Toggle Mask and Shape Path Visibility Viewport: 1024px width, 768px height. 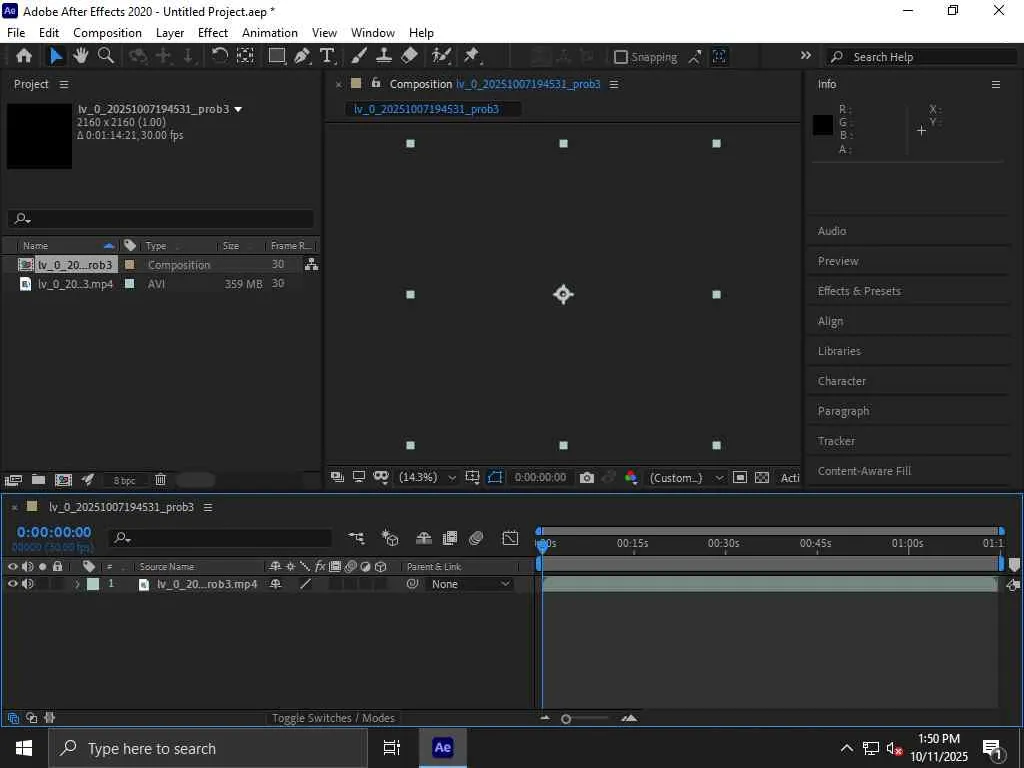point(495,478)
